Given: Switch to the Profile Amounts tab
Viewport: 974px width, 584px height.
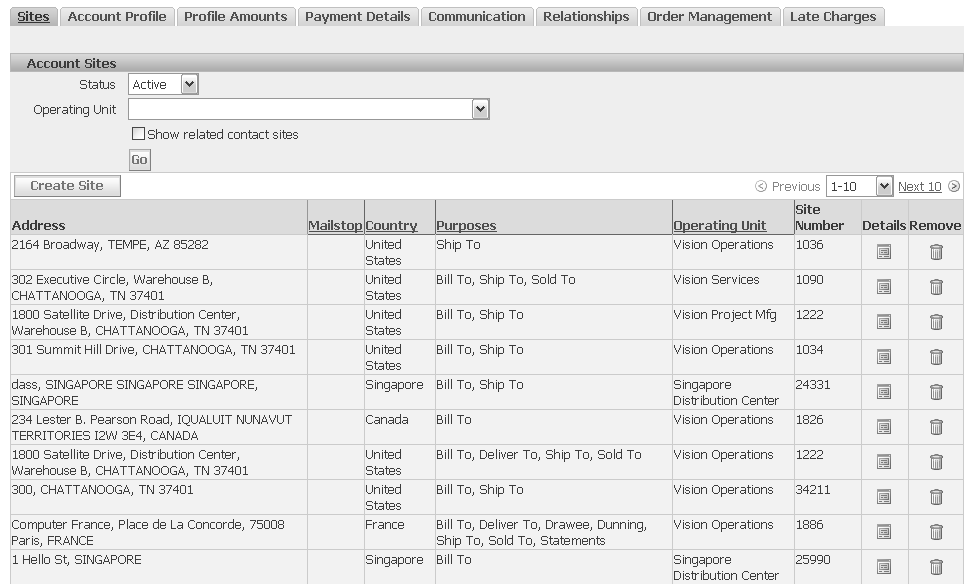Looking at the screenshot, I should [x=235, y=17].
